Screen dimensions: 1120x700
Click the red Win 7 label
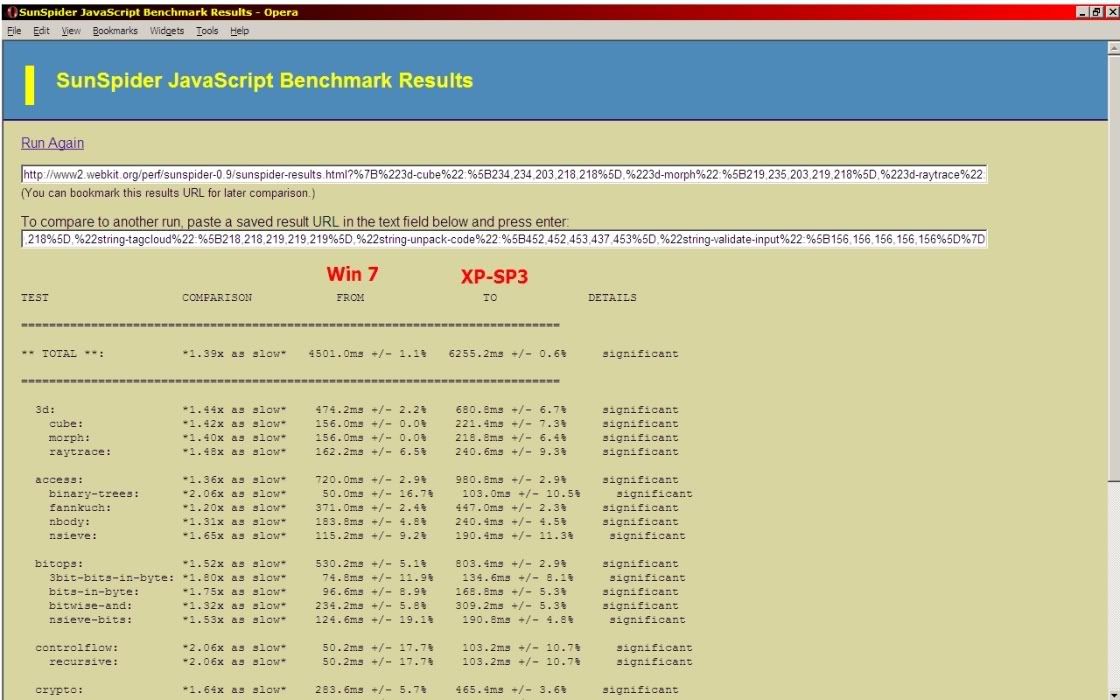(x=352, y=273)
